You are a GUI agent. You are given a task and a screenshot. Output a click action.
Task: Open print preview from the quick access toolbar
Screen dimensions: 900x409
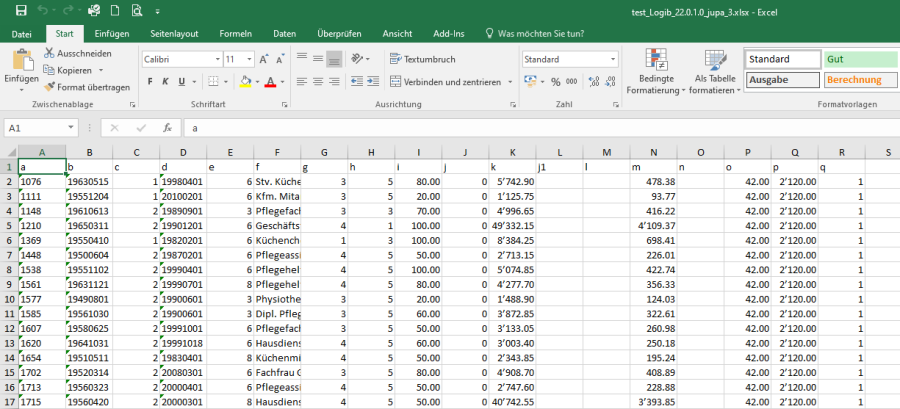coord(136,10)
